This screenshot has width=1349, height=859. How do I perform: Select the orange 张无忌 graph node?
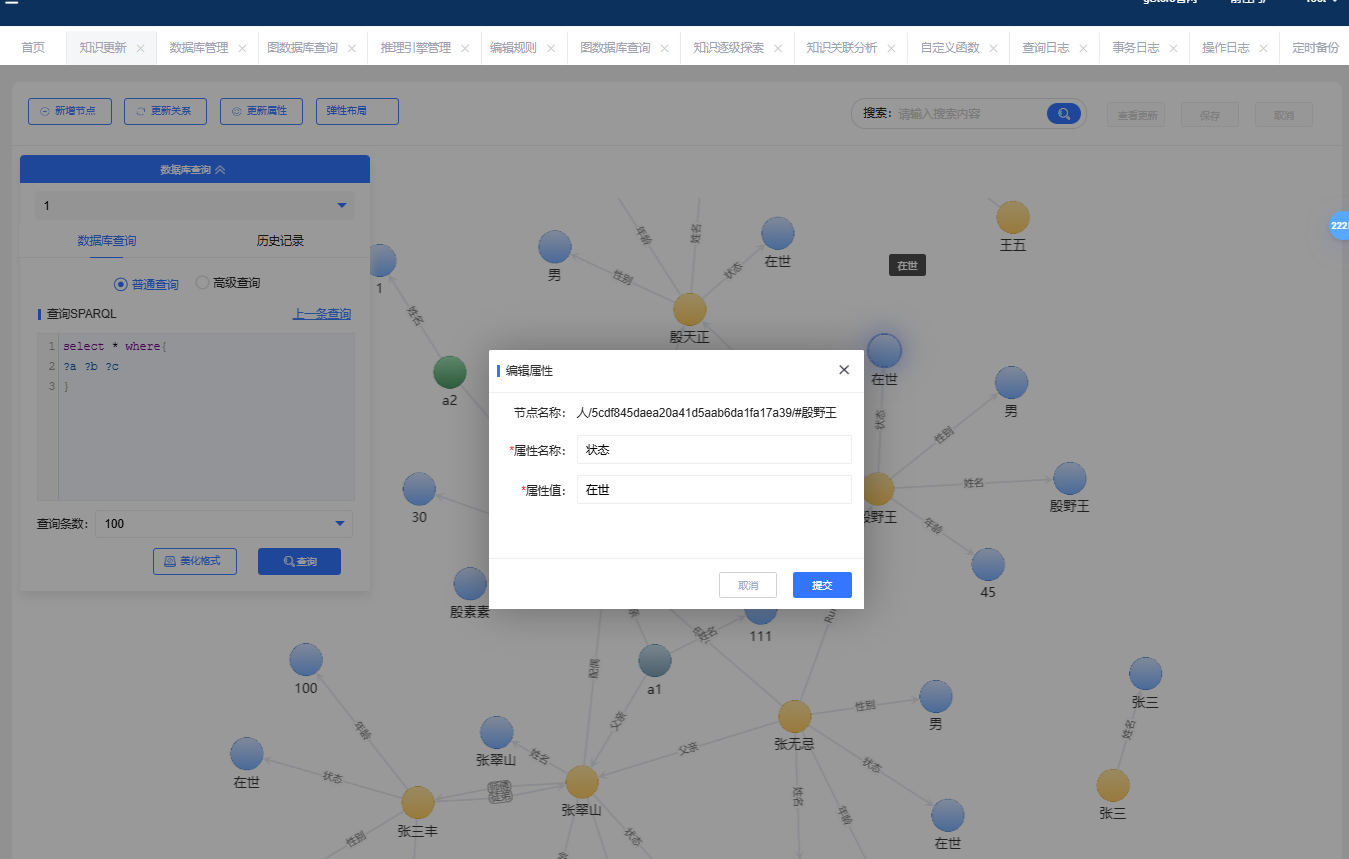(x=794, y=716)
